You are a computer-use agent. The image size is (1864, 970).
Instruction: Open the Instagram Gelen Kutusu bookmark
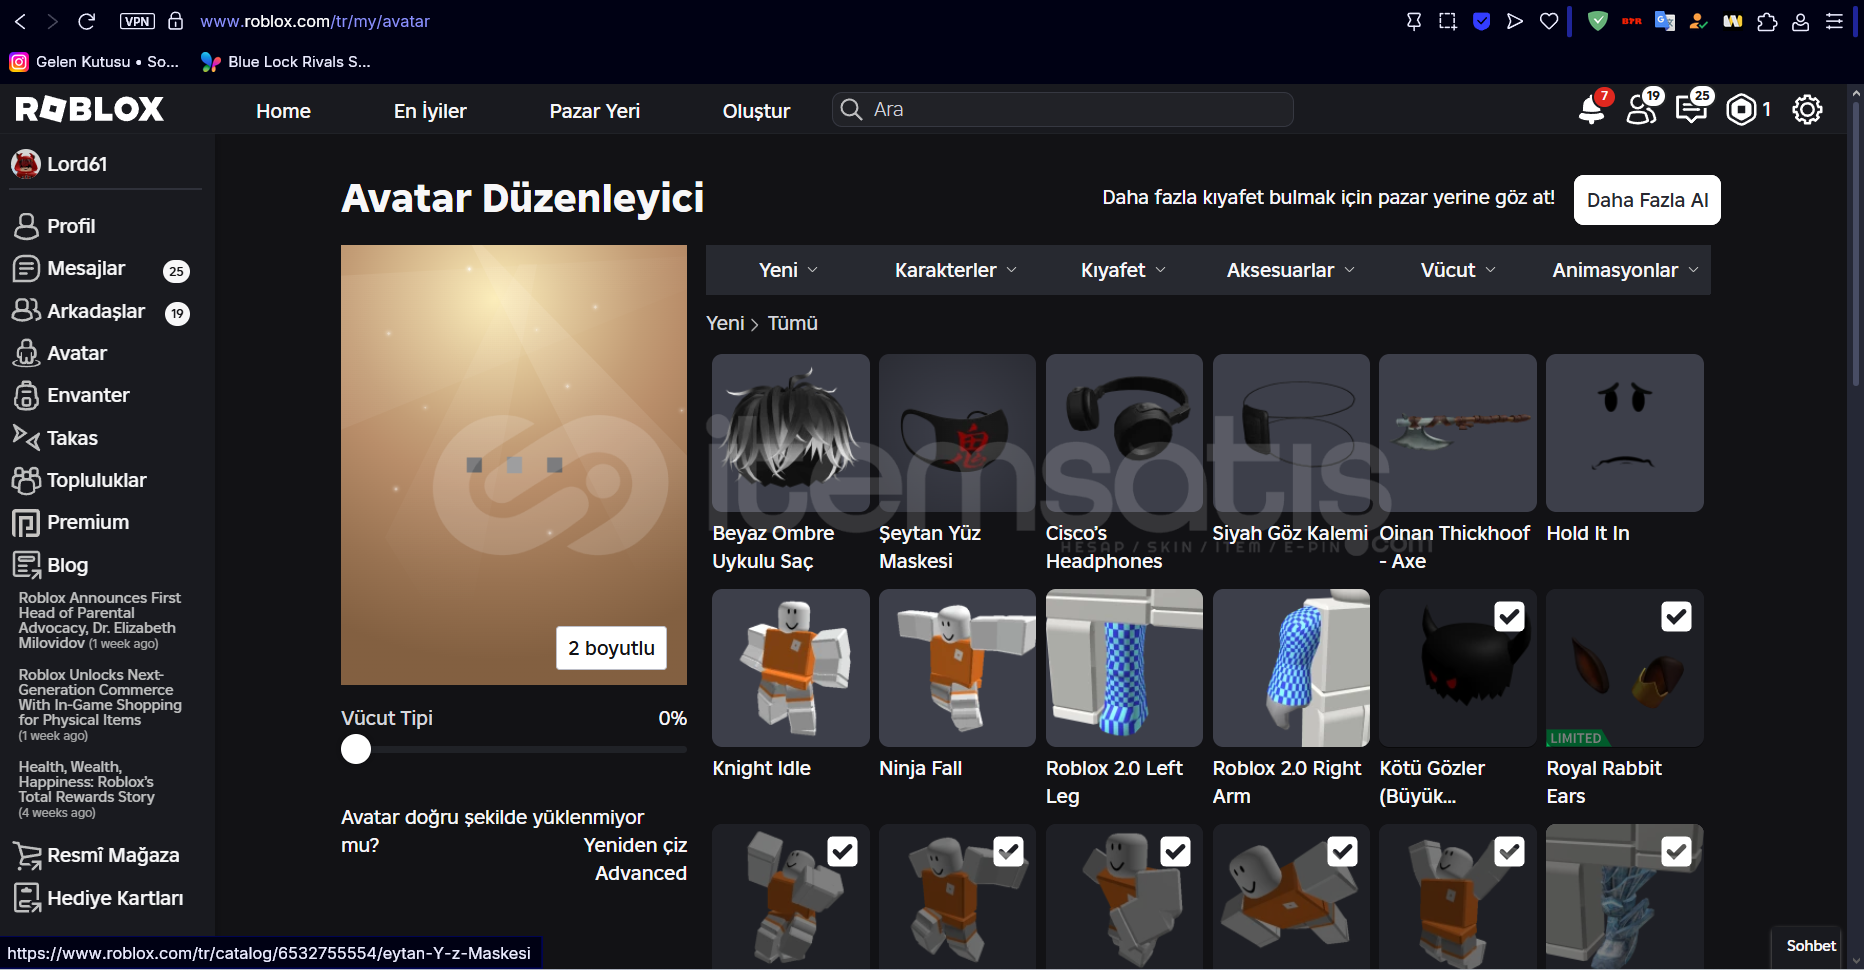[x=95, y=61]
